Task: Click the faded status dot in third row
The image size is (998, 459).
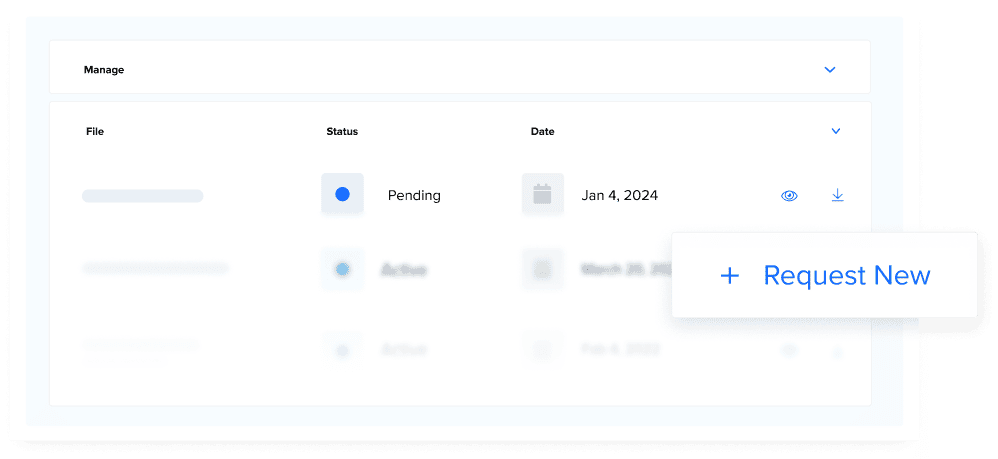Action: [342, 350]
